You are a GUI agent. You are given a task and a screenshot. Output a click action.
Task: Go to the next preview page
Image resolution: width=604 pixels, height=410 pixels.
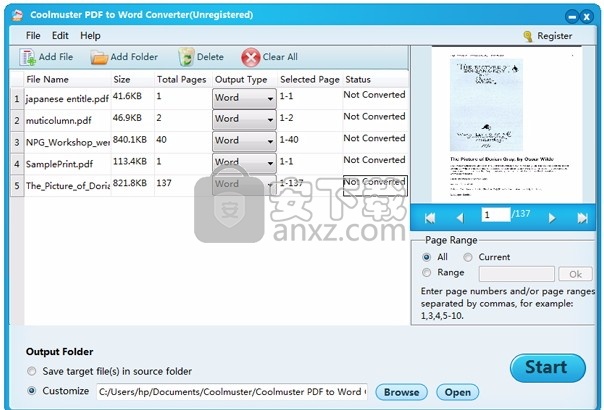[552, 218]
